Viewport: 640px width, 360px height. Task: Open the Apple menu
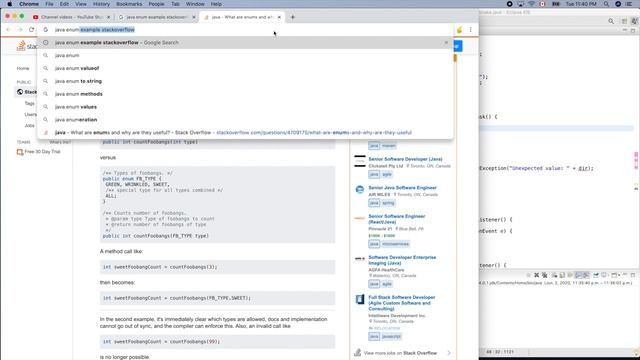(9, 4)
